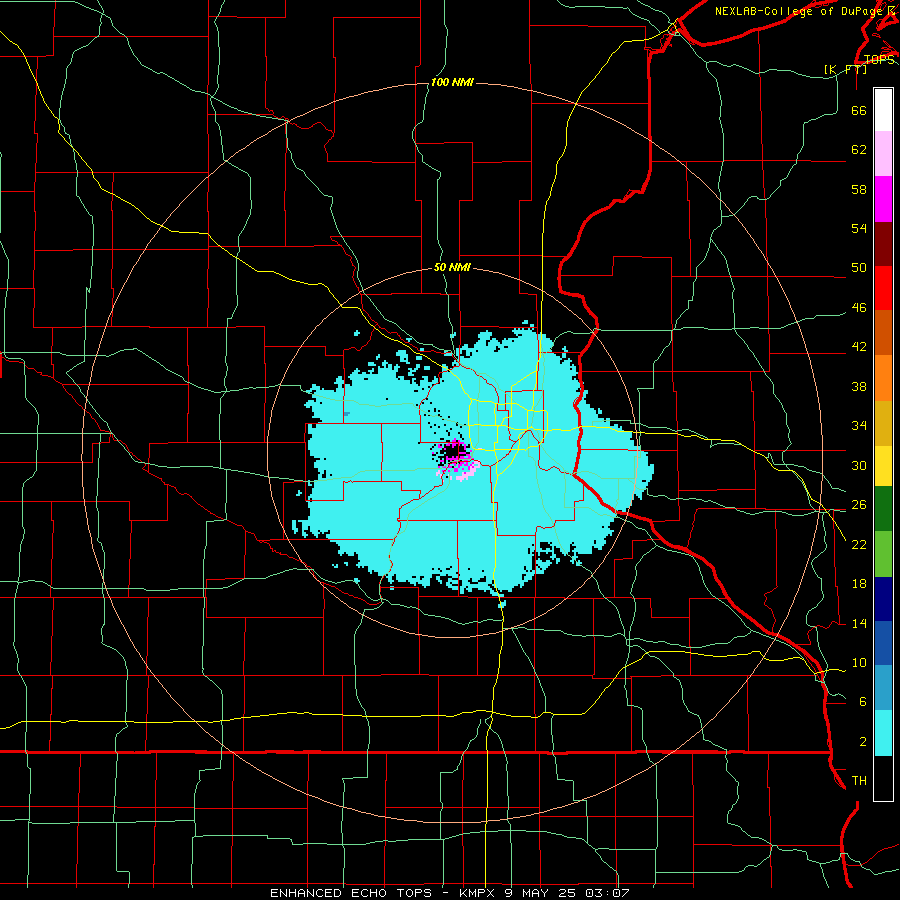Click the '62' legend value
The width and height of the screenshot is (900, 900).
point(859,150)
